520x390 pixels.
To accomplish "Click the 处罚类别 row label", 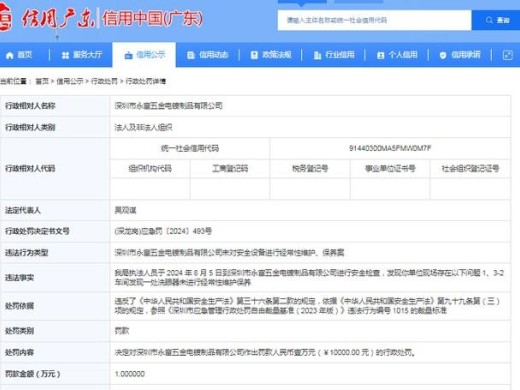I will 19,331.
